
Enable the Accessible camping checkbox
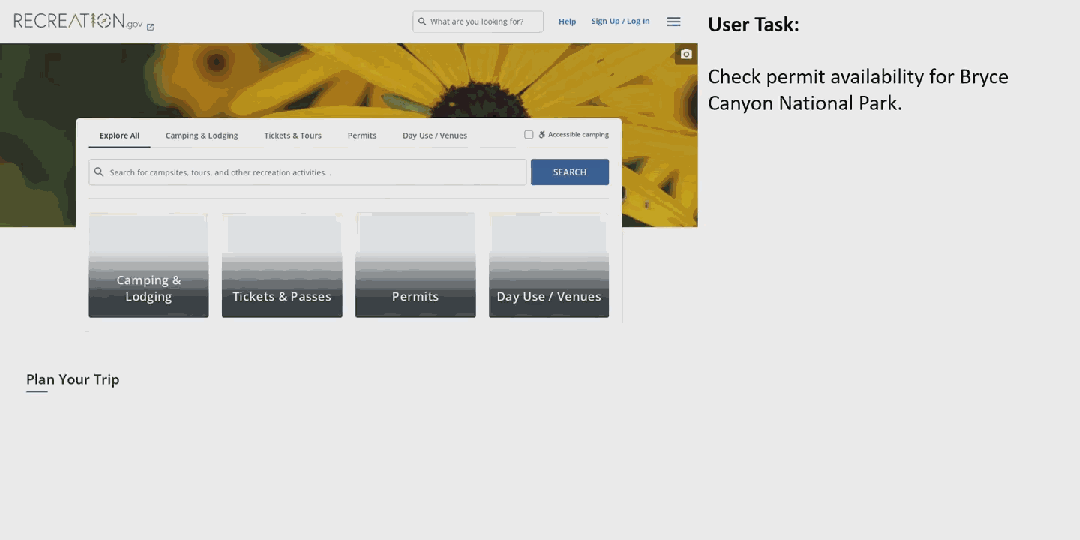tap(529, 135)
